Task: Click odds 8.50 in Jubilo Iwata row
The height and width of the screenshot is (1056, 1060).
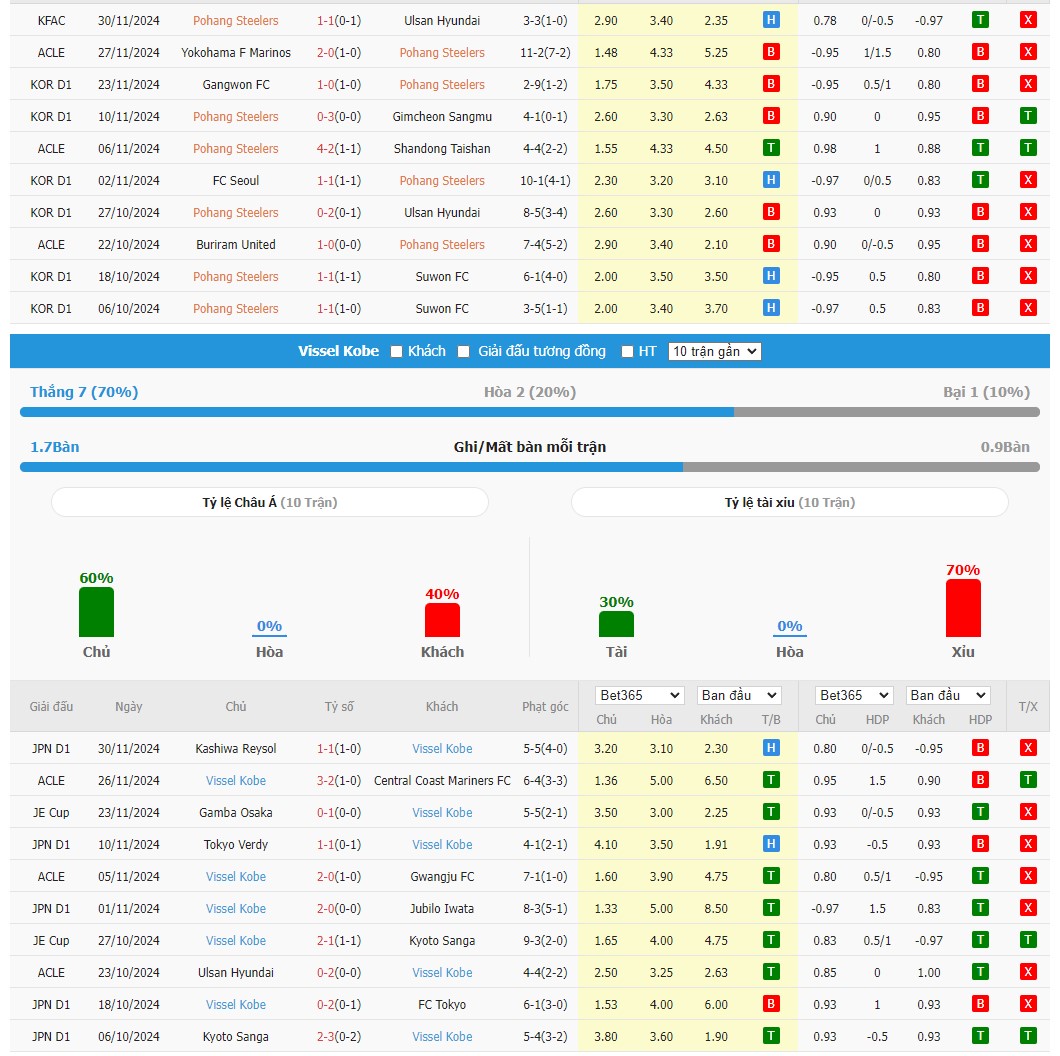Action: (716, 909)
